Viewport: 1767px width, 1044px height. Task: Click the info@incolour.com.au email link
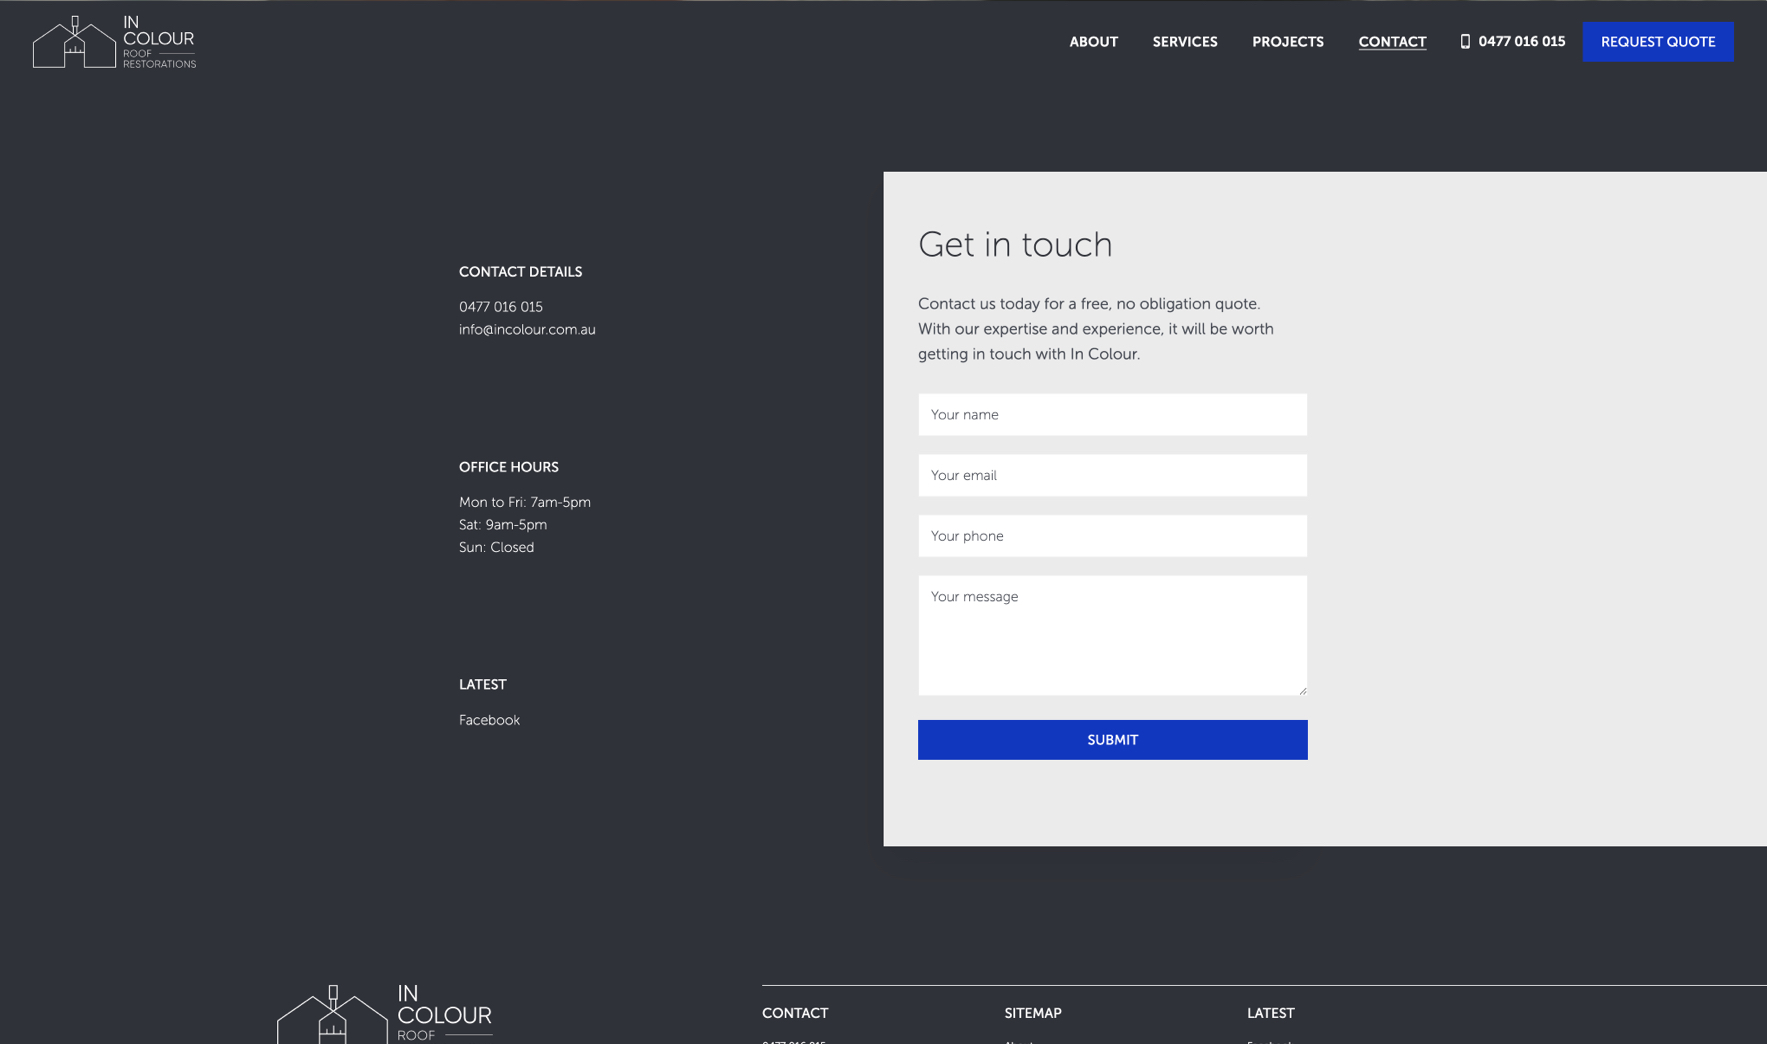point(527,330)
